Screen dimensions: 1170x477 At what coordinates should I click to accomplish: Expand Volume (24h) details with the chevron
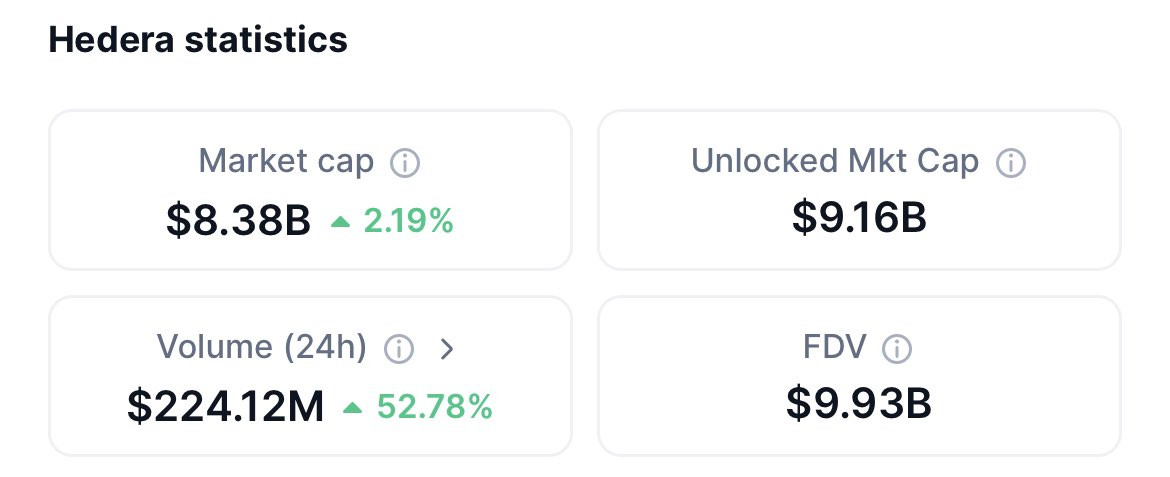(447, 349)
